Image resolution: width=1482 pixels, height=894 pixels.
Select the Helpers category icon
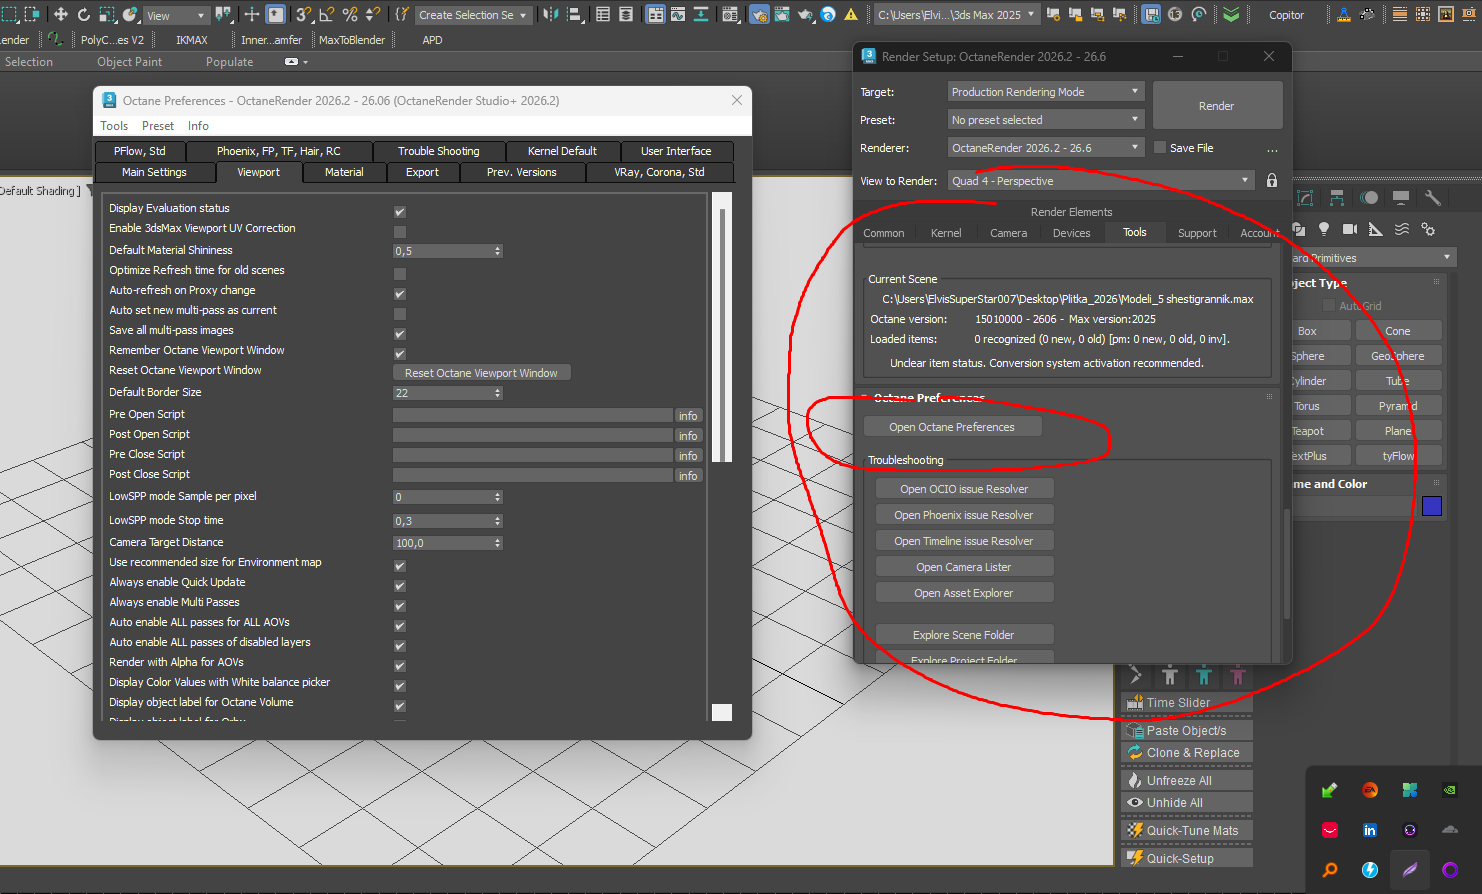[1376, 229]
